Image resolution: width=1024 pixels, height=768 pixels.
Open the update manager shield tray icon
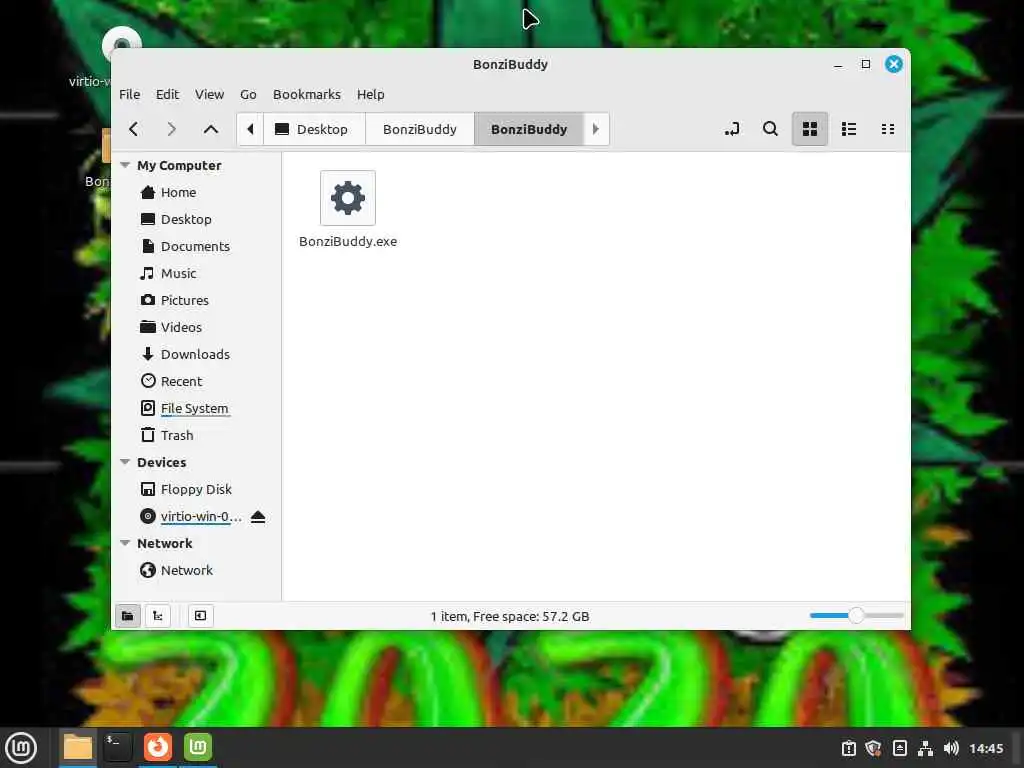point(874,748)
